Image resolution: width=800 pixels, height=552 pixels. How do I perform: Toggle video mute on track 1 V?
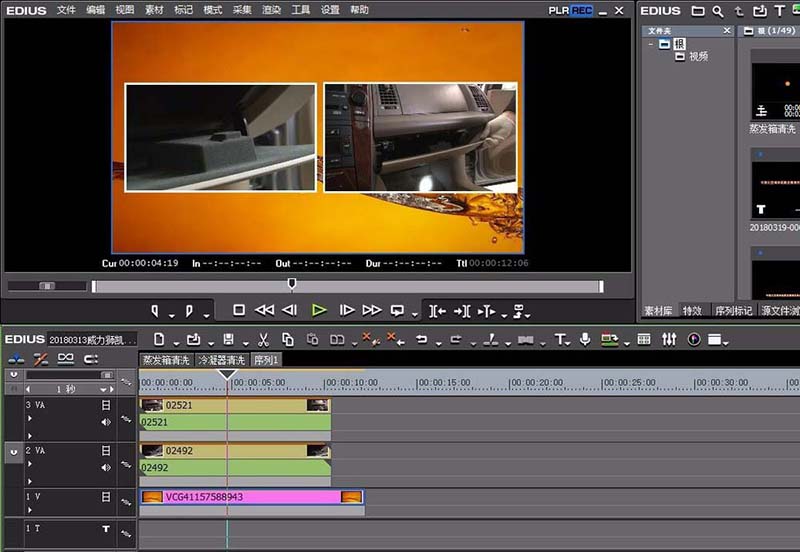(x=106, y=497)
